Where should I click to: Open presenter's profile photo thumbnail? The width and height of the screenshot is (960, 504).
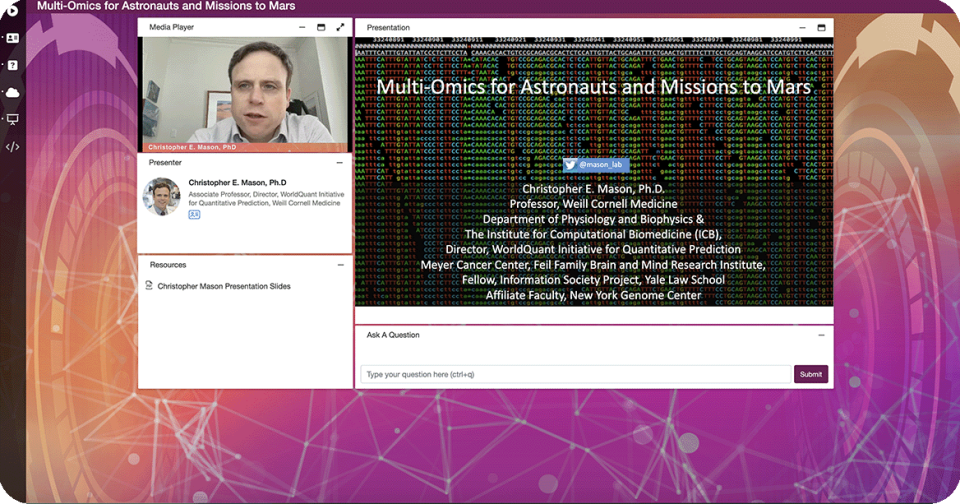[x=162, y=197]
